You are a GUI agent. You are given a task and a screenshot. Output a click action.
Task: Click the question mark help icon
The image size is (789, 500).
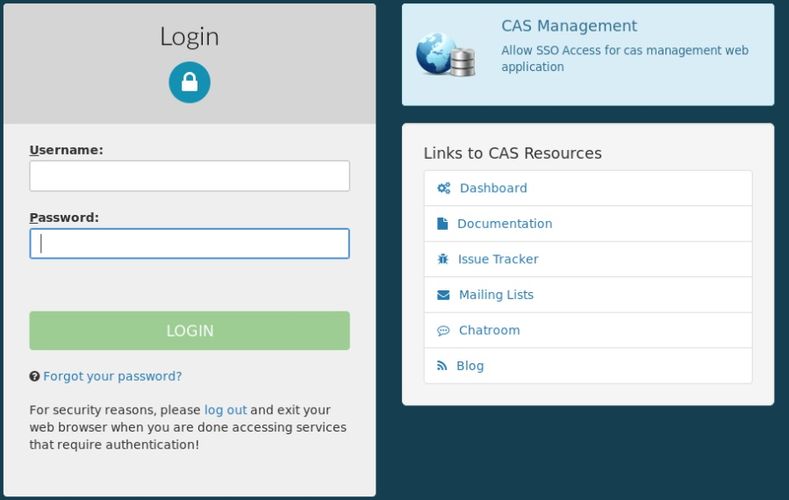pos(34,377)
